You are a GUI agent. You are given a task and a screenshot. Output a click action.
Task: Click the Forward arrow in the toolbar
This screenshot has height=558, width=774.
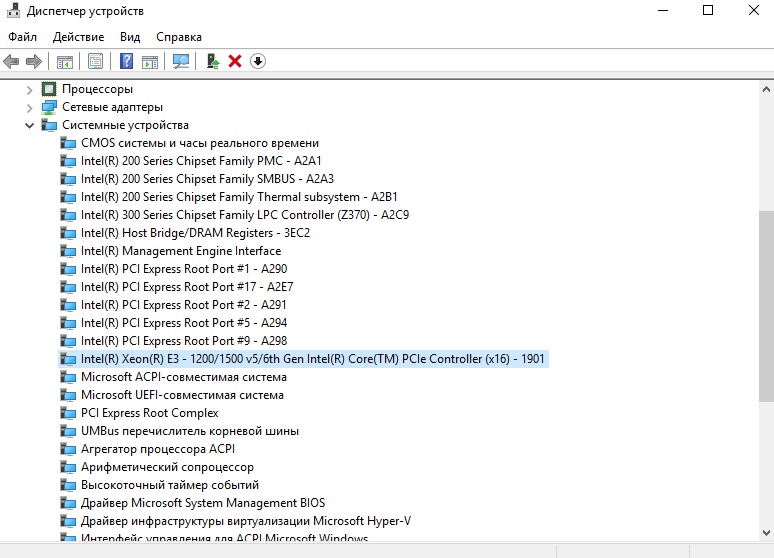coord(34,61)
